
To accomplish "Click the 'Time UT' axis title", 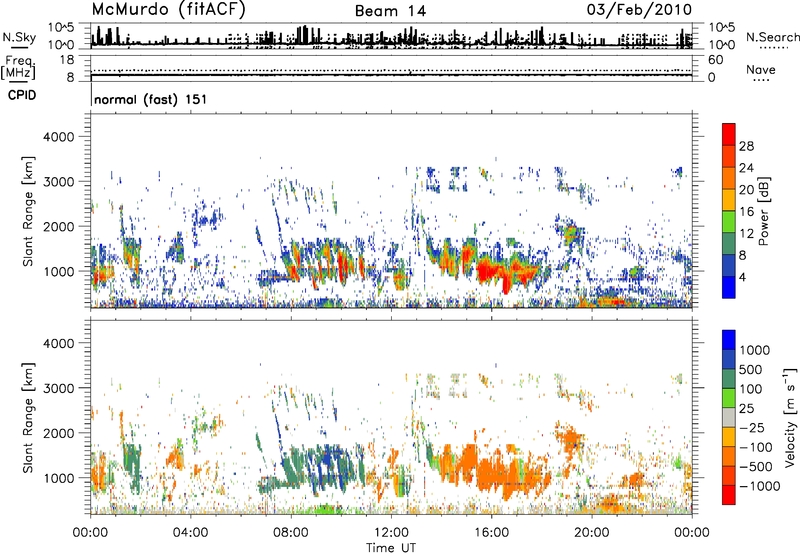I will (x=391, y=547).
